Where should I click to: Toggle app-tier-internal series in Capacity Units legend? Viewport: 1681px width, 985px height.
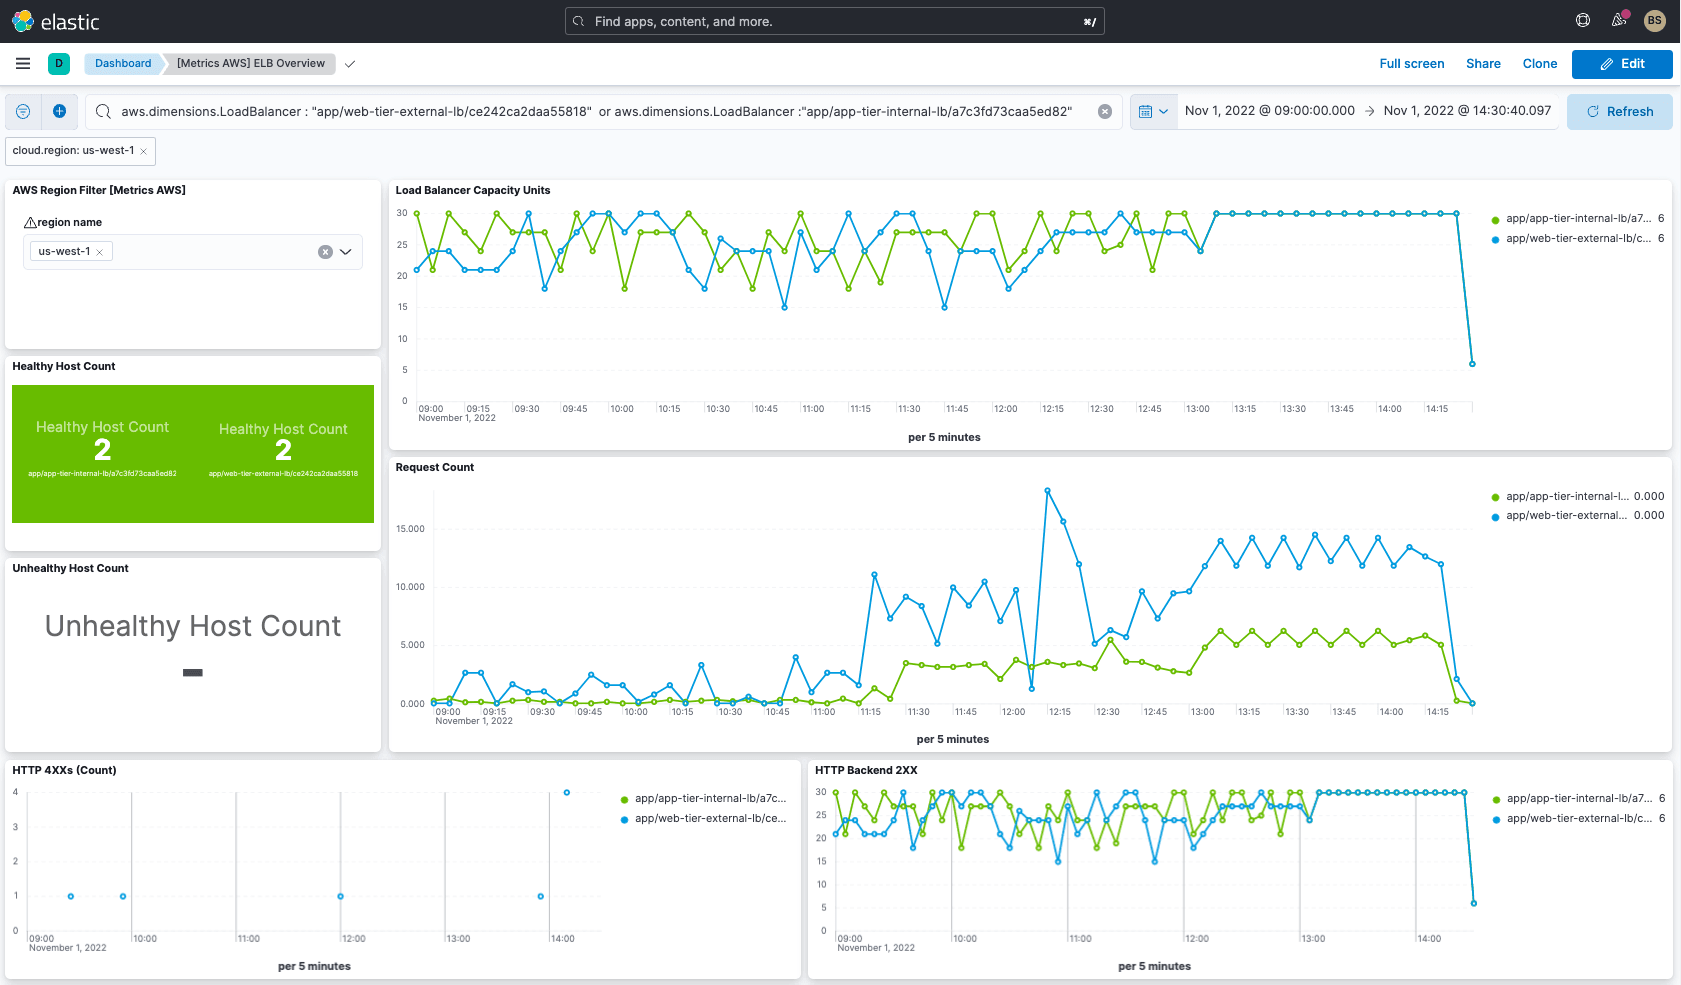pos(1578,219)
